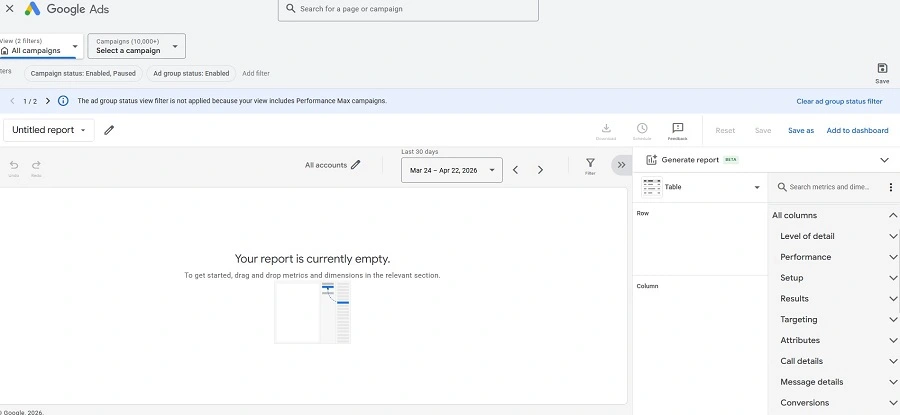The height and width of the screenshot is (415, 900).
Task: Open the three-dot more options menu
Action: click(890, 187)
